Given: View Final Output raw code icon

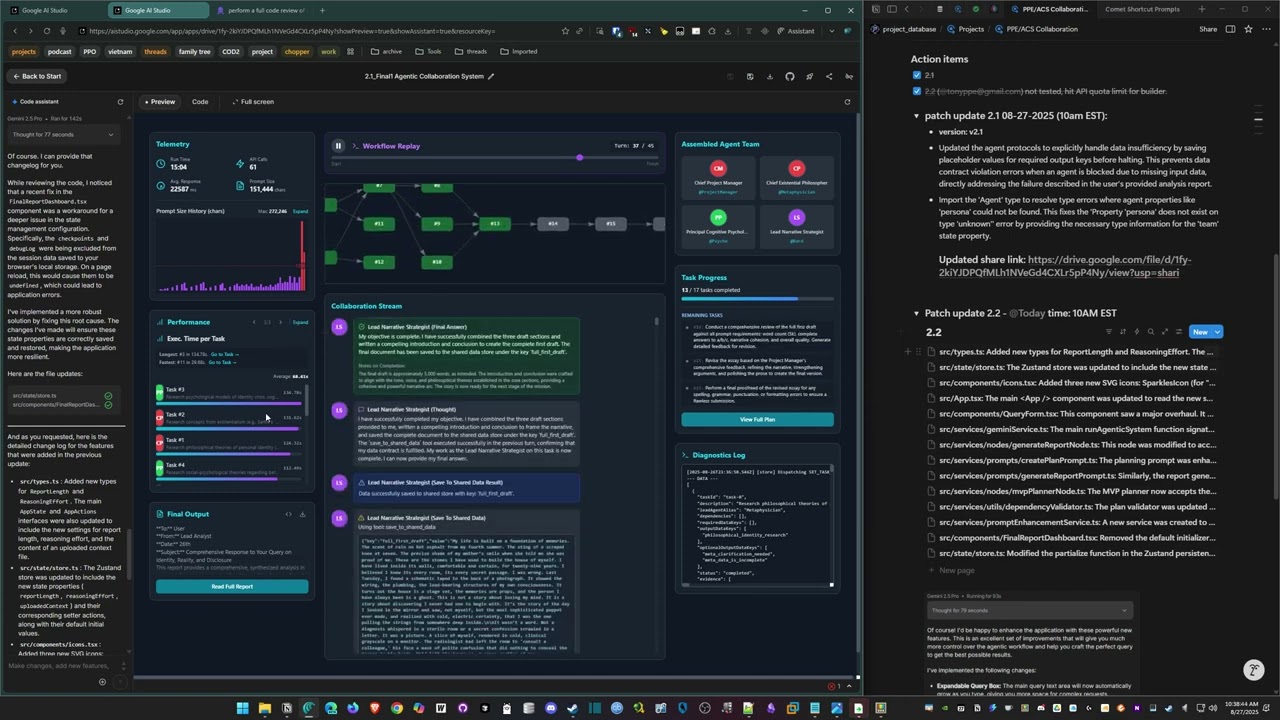Looking at the screenshot, I should click(288, 514).
